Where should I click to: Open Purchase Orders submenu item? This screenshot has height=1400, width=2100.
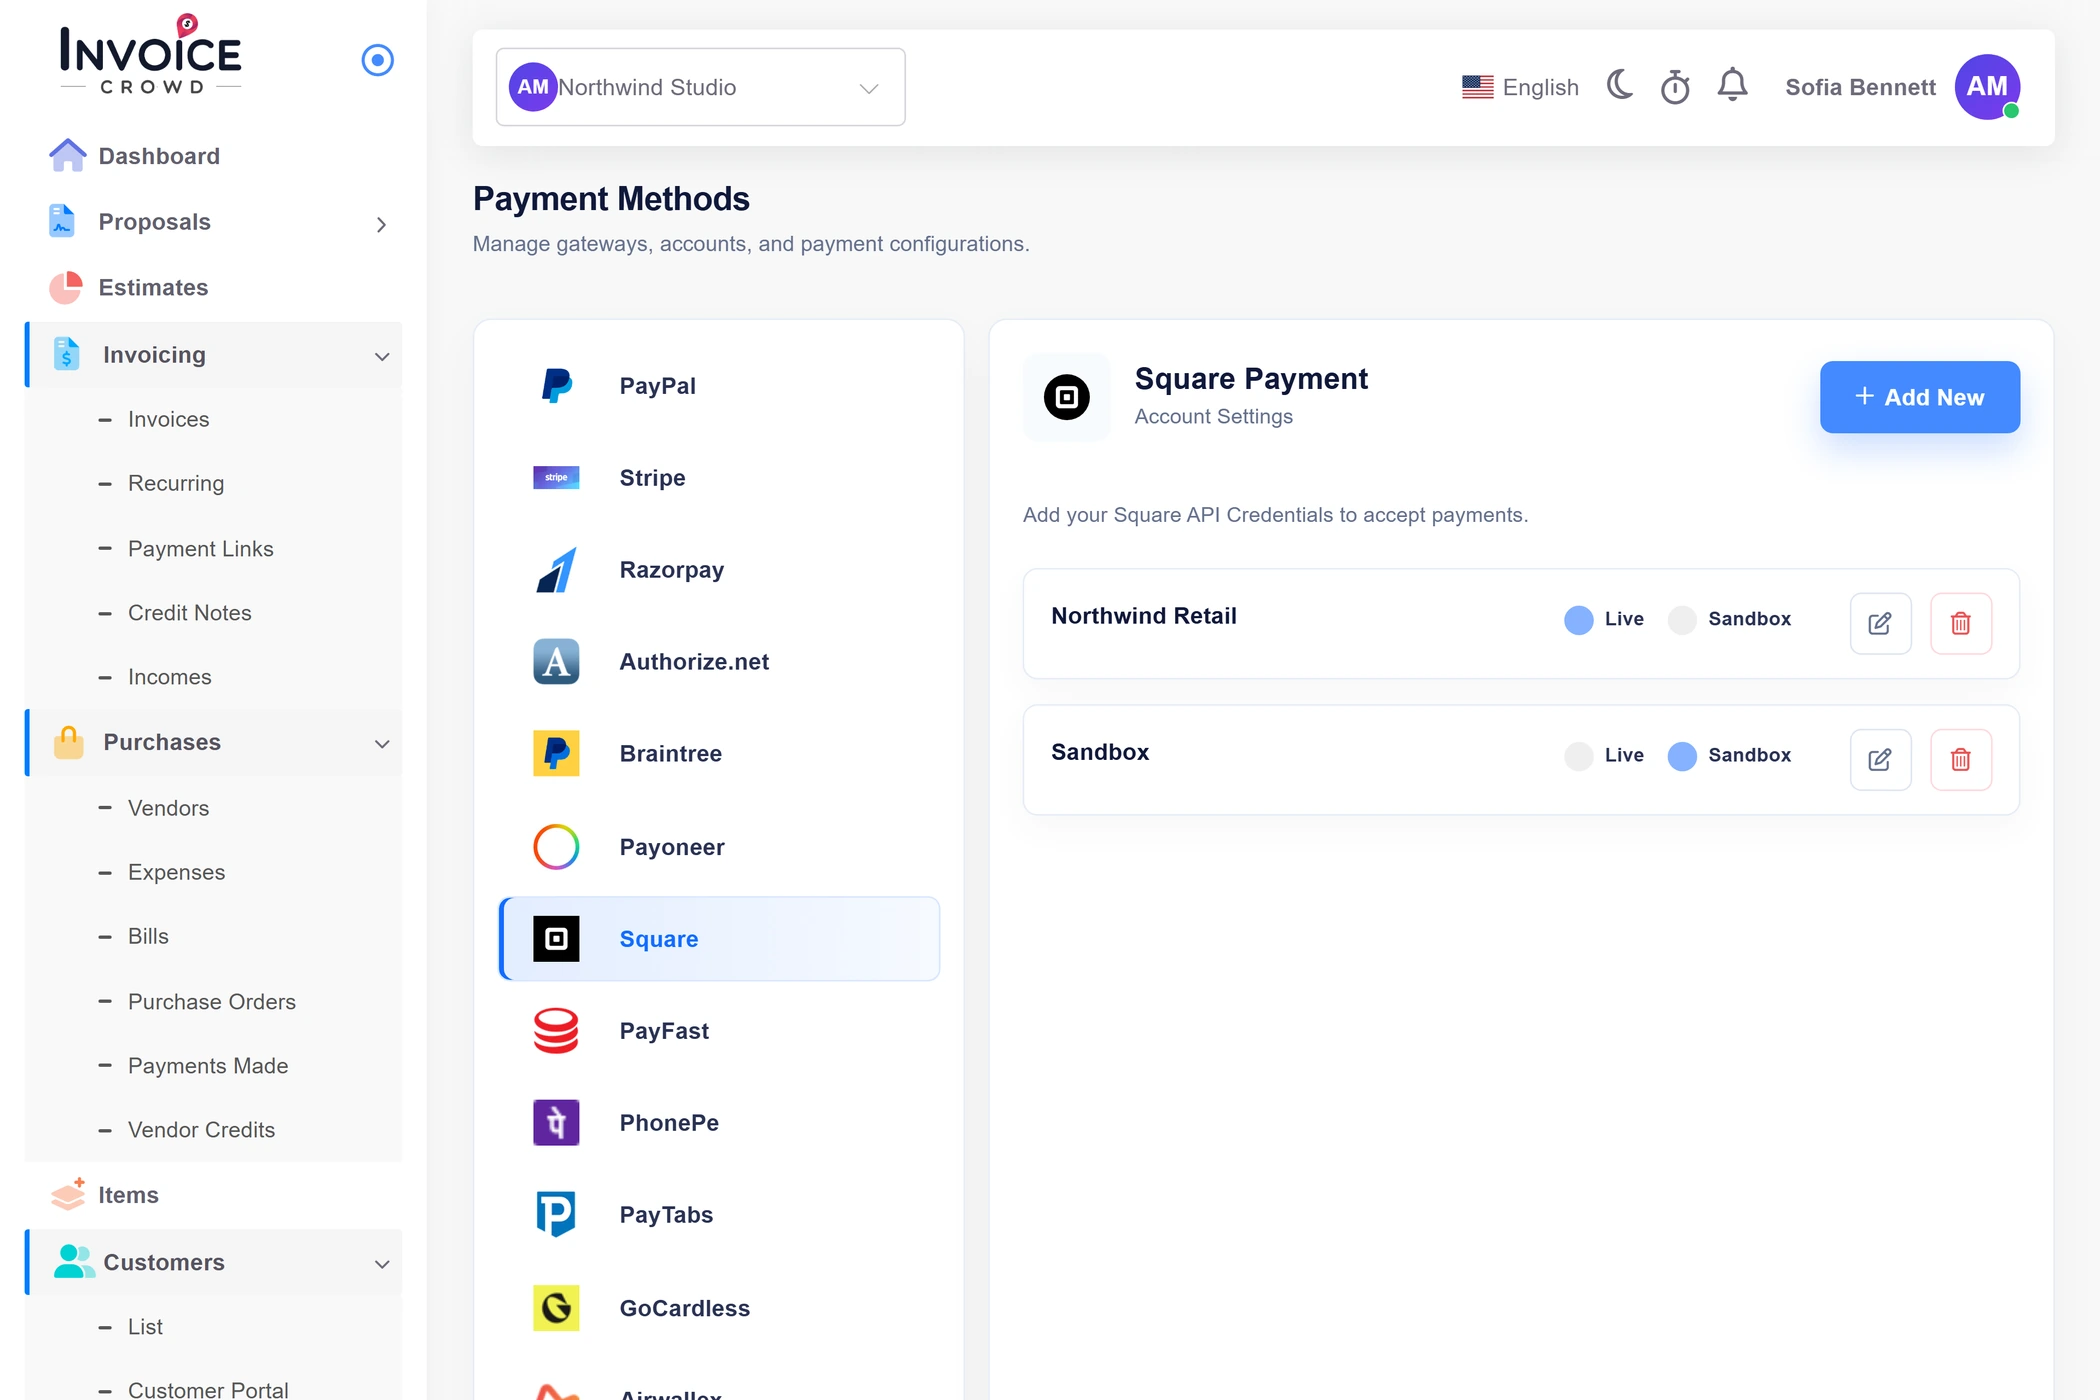[x=211, y=1001]
